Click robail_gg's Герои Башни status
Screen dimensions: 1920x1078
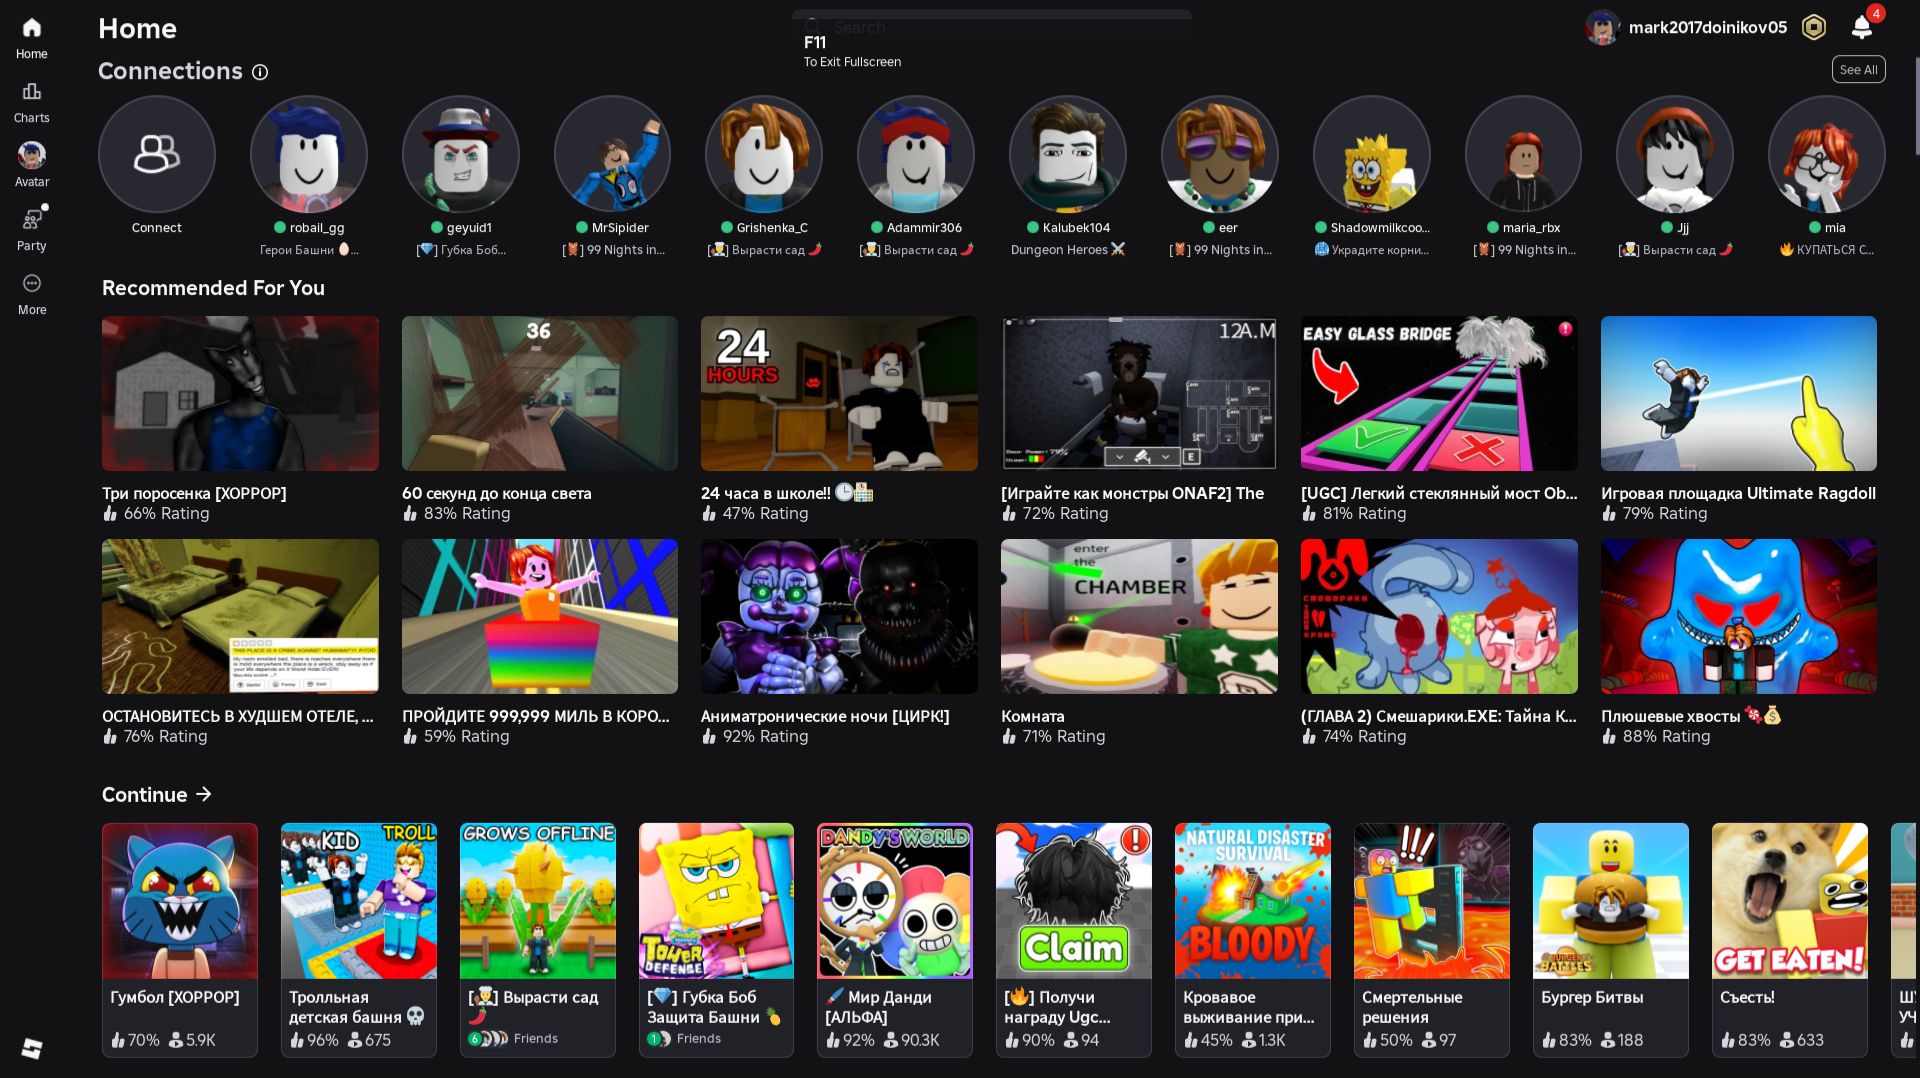tap(309, 250)
